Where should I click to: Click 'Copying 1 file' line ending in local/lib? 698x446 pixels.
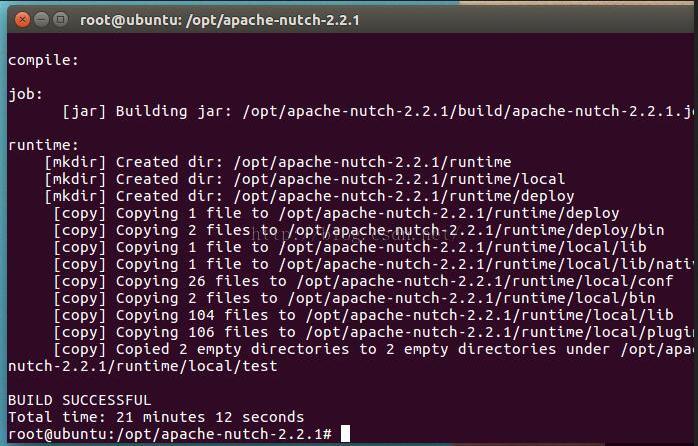tap(349, 247)
